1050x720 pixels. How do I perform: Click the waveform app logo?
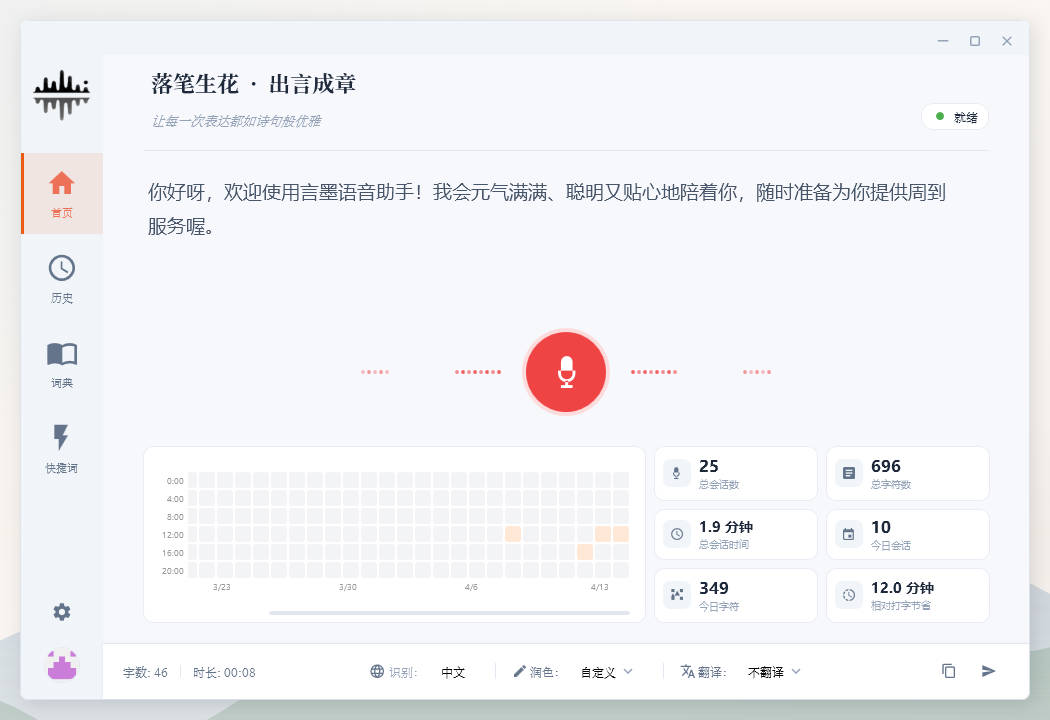click(x=62, y=94)
